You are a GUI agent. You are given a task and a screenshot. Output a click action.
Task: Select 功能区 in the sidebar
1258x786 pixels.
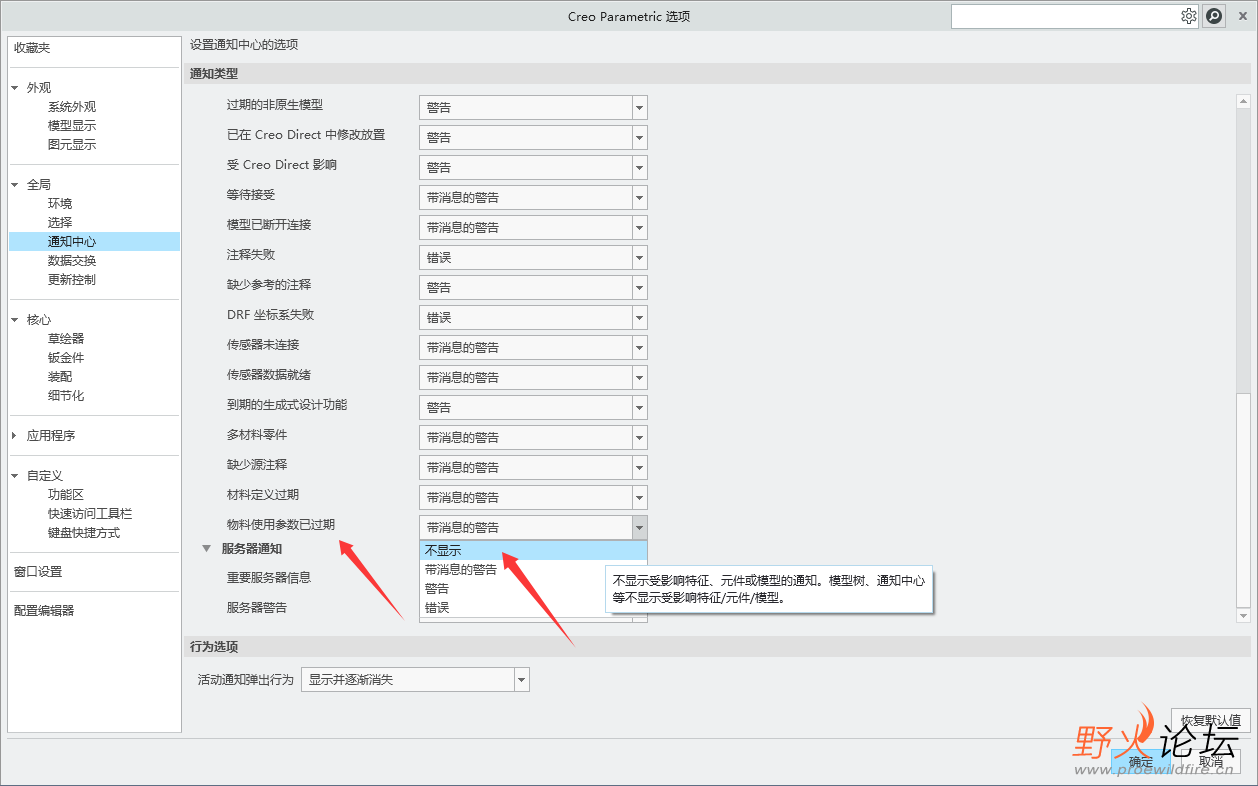(66, 495)
